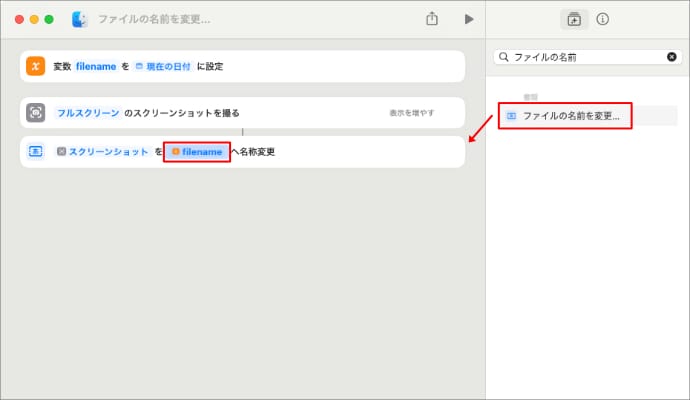This screenshot has width=690, height=400.
Task: Select the rename file action icon
Action: click(35, 152)
